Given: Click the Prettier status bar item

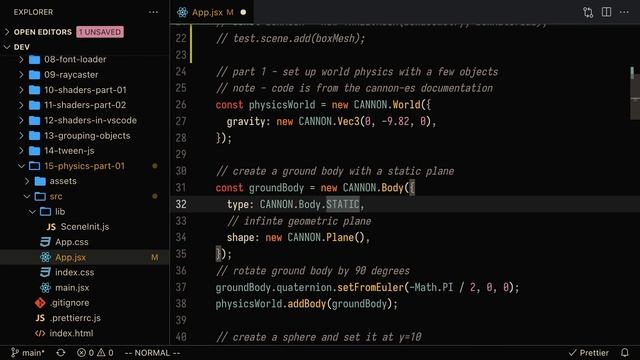Looking at the screenshot, I should pos(589,353).
